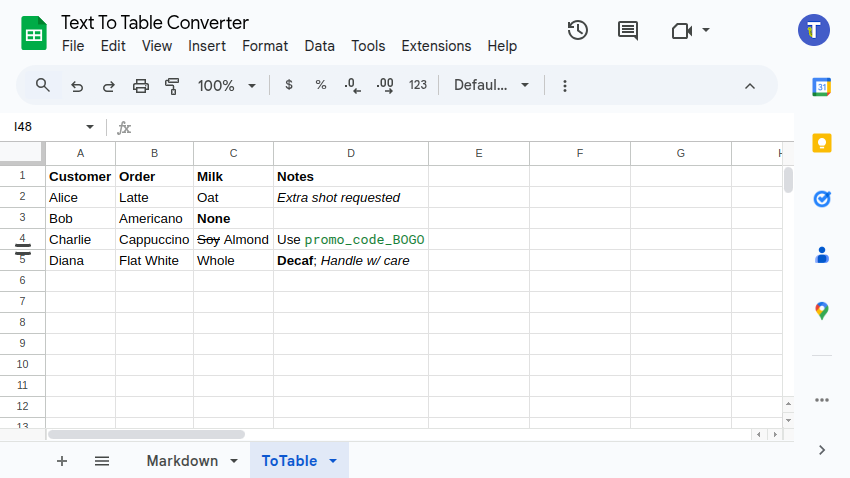Select the ToTable sheet tab
The height and width of the screenshot is (478, 850).
coord(289,461)
